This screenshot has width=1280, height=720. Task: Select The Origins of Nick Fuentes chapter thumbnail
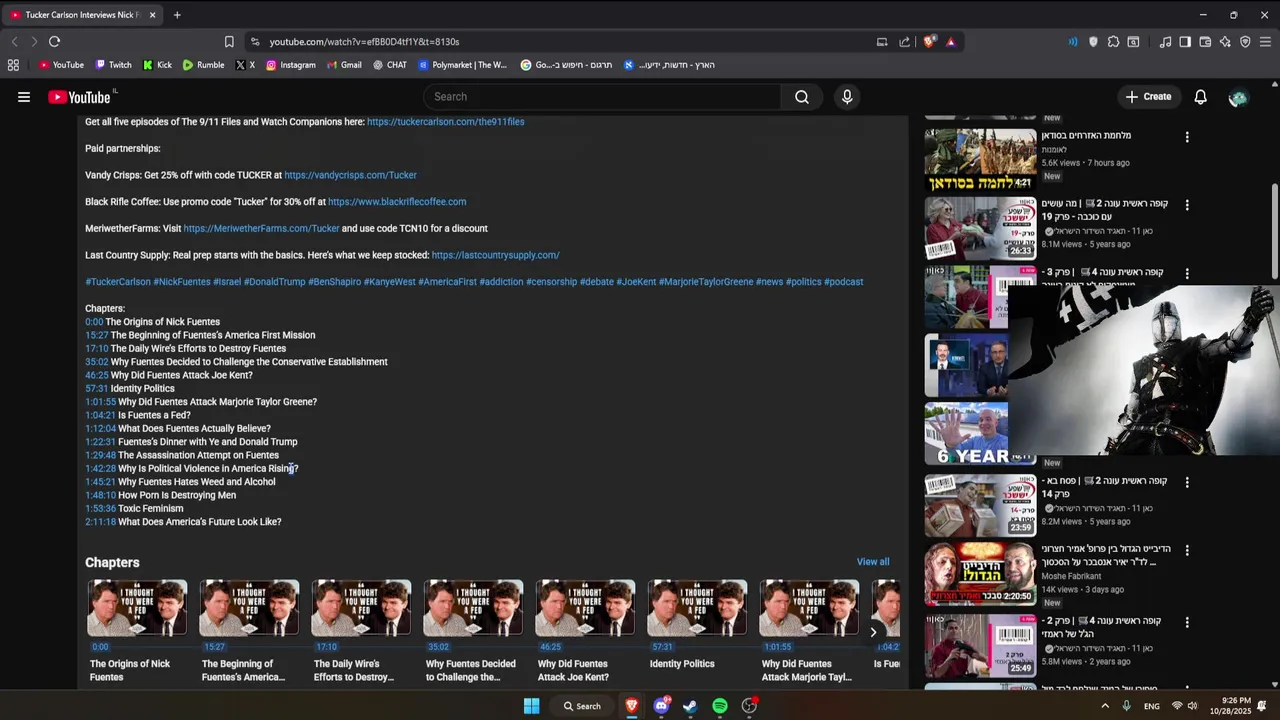[137, 608]
